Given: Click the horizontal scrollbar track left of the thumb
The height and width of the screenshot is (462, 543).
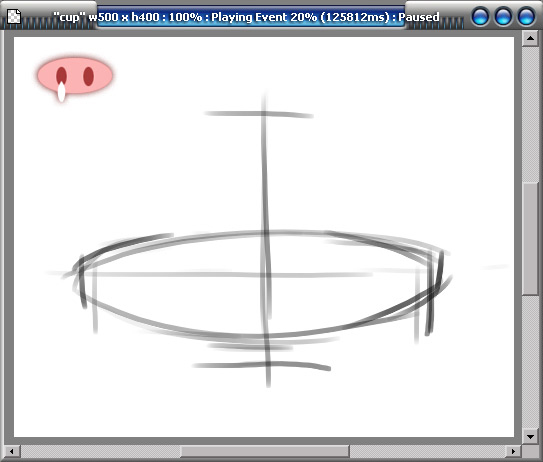Looking at the screenshot, I should [x=100, y=451].
